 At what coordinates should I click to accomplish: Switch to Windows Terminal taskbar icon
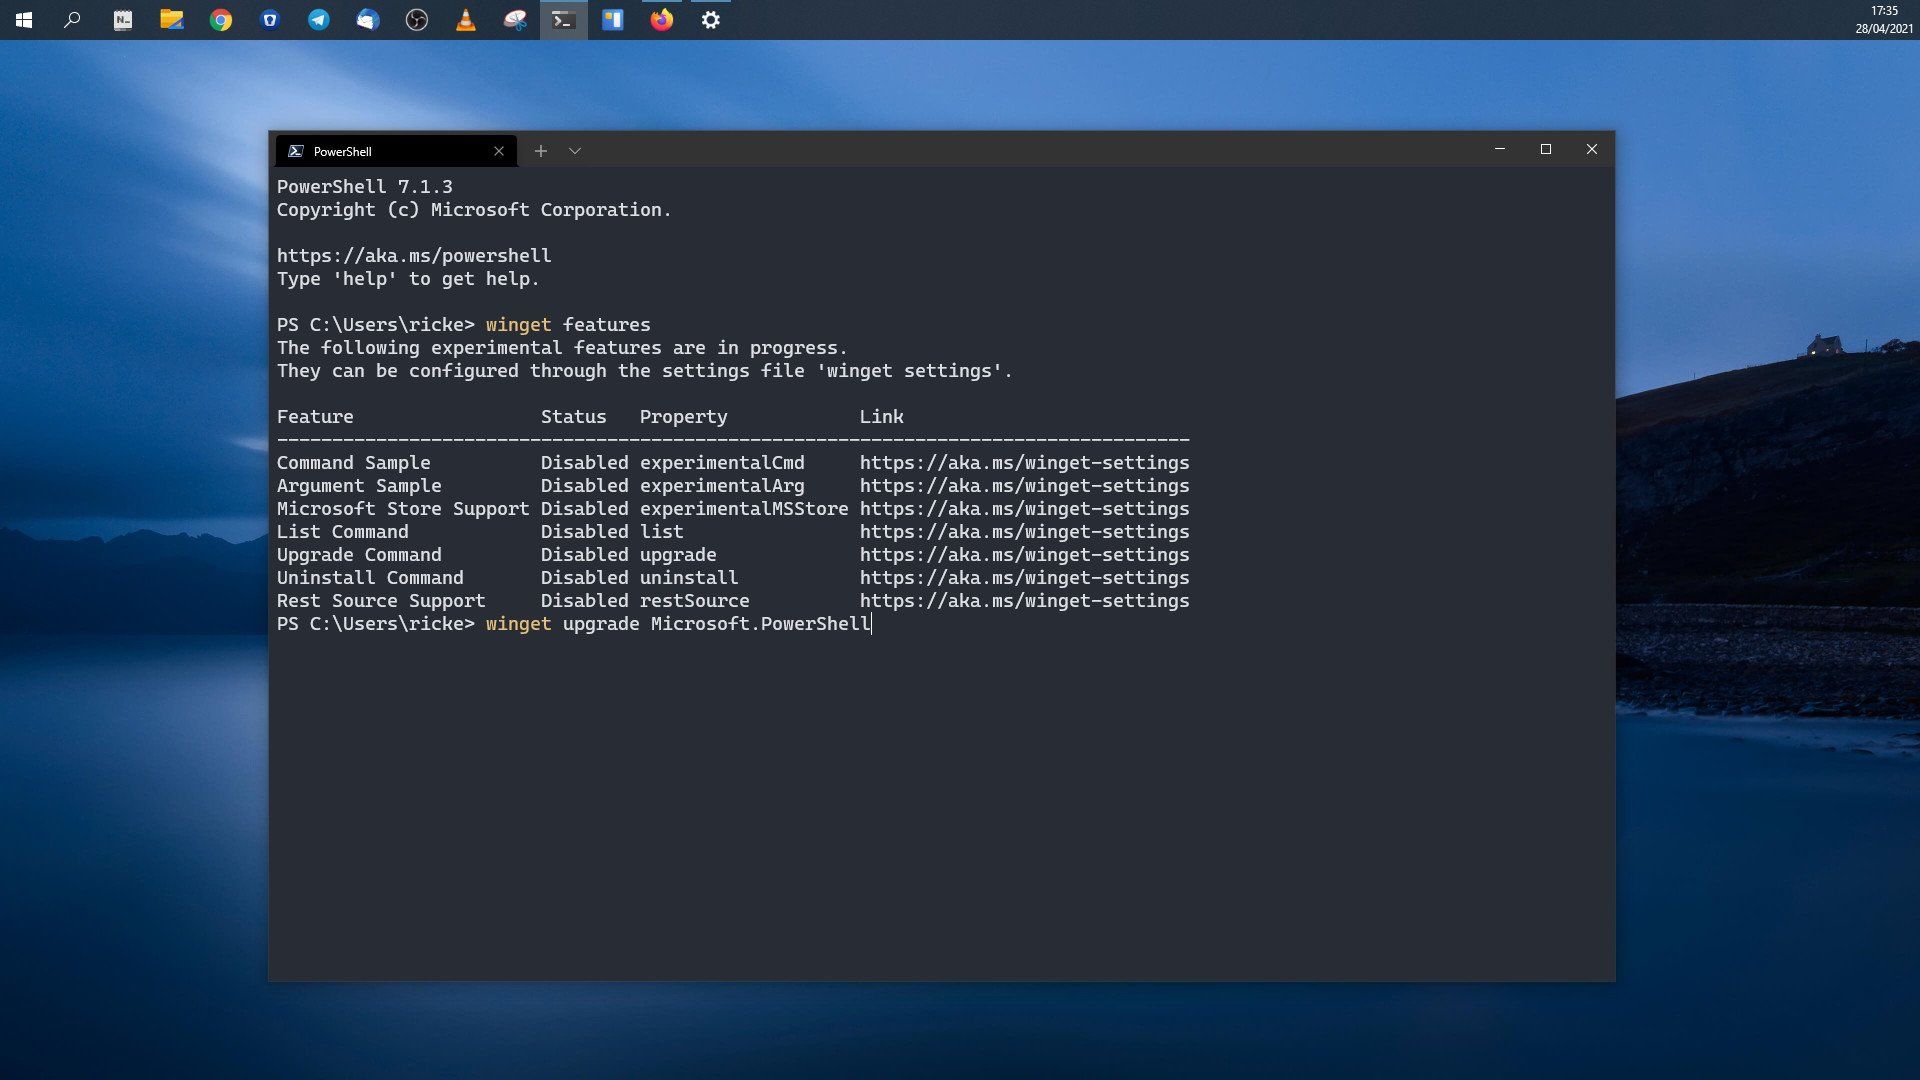point(564,20)
